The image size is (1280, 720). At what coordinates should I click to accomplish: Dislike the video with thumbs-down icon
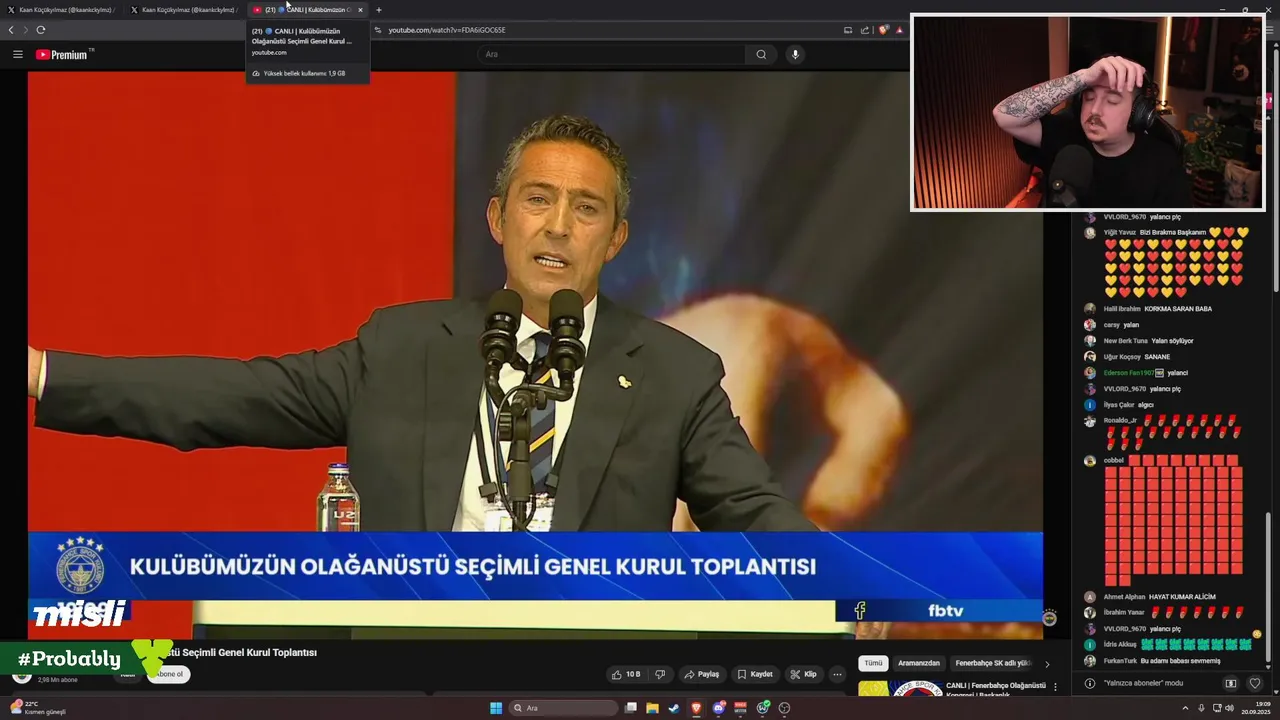(659, 674)
